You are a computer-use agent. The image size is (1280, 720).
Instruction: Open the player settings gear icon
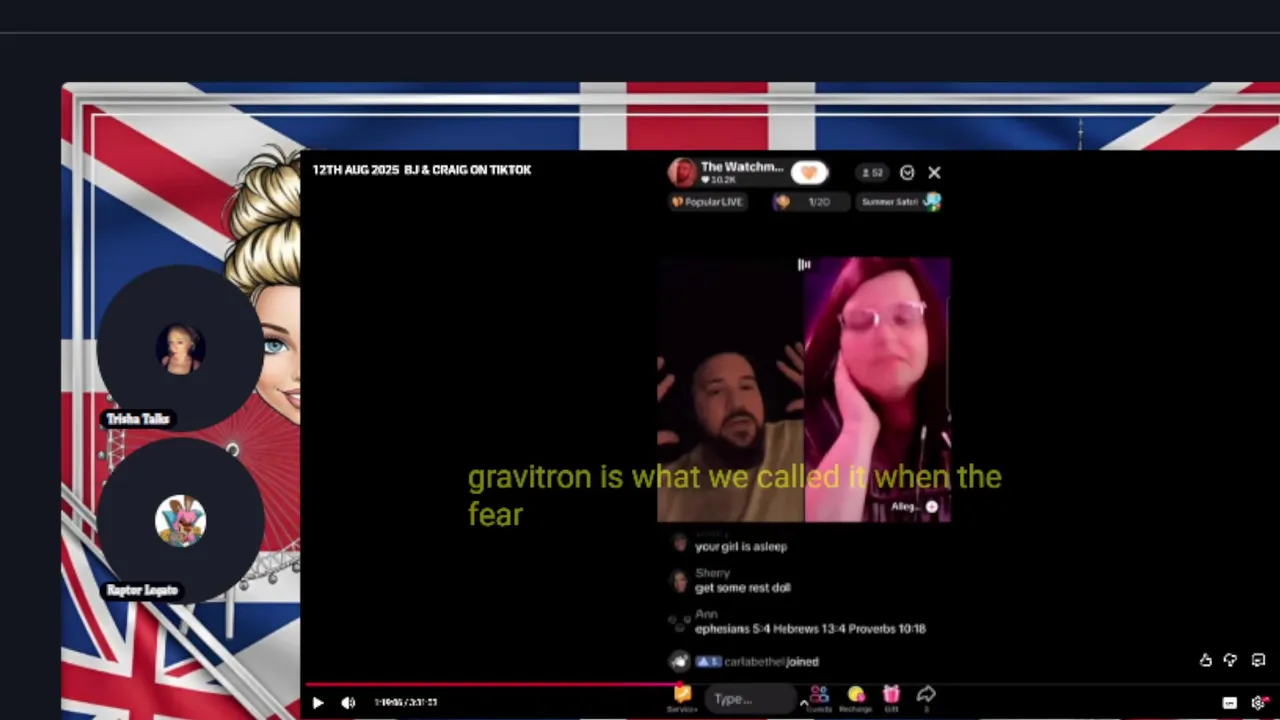point(1258,703)
